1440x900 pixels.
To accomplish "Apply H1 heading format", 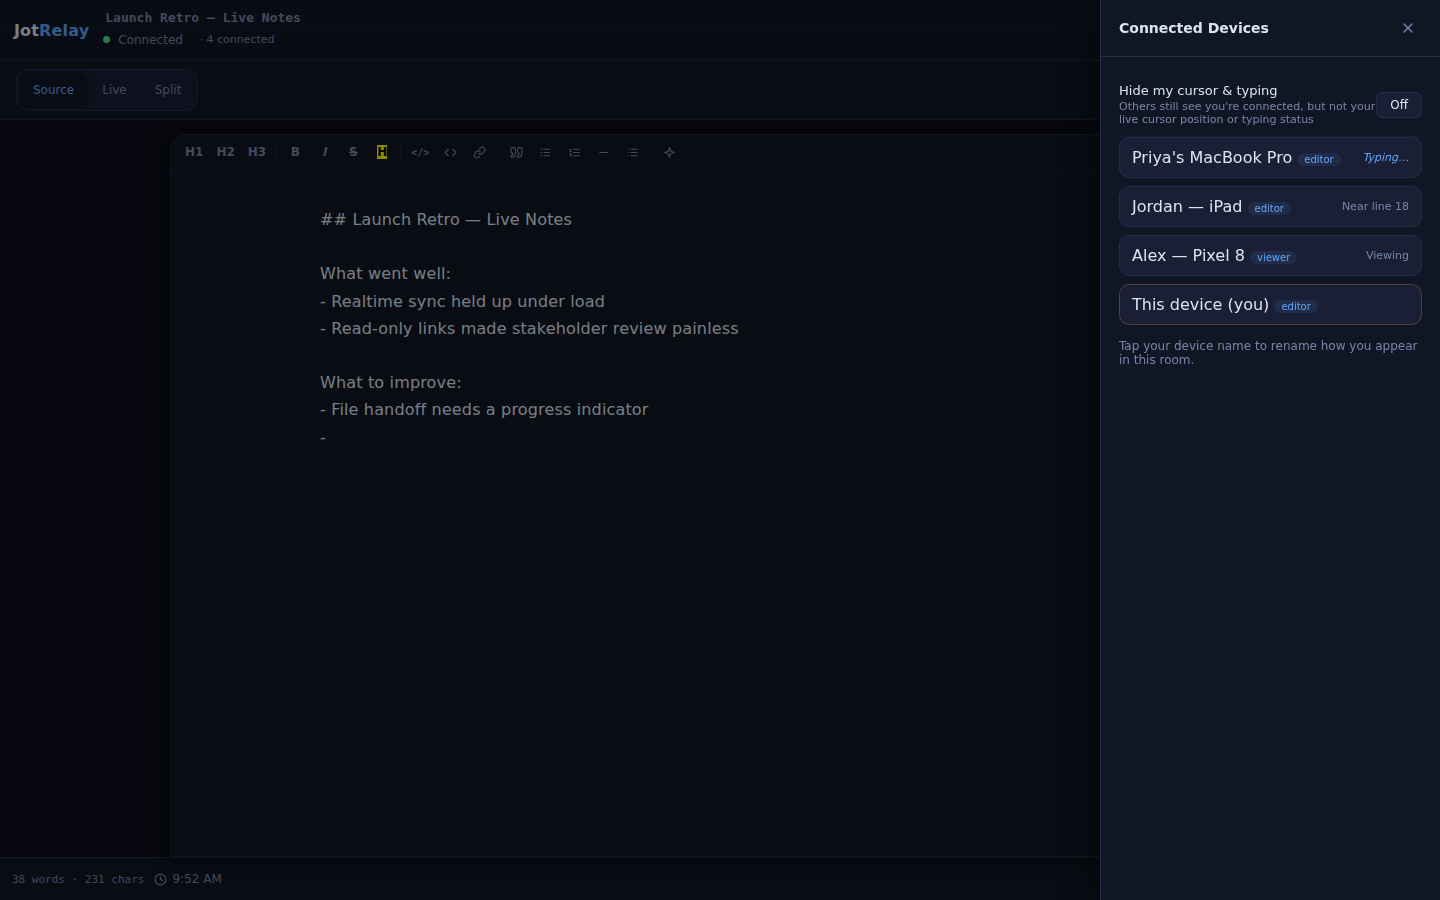I will click(194, 152).
